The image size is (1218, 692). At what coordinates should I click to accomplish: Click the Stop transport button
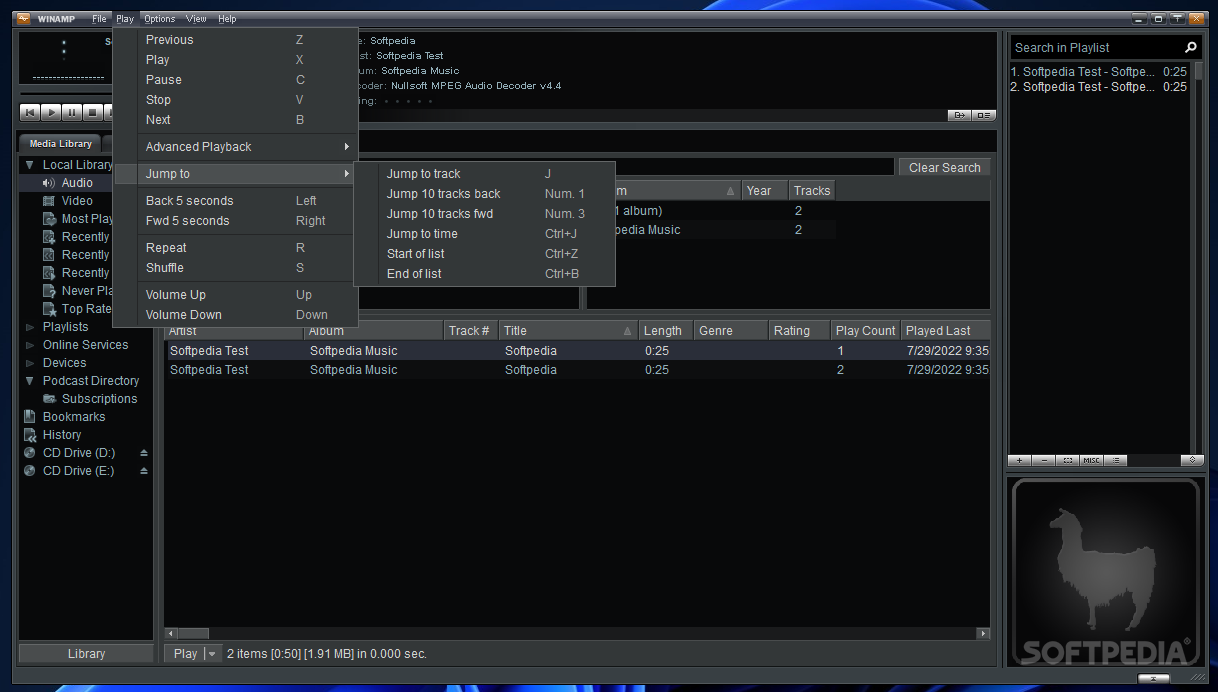tap(93, 113)
